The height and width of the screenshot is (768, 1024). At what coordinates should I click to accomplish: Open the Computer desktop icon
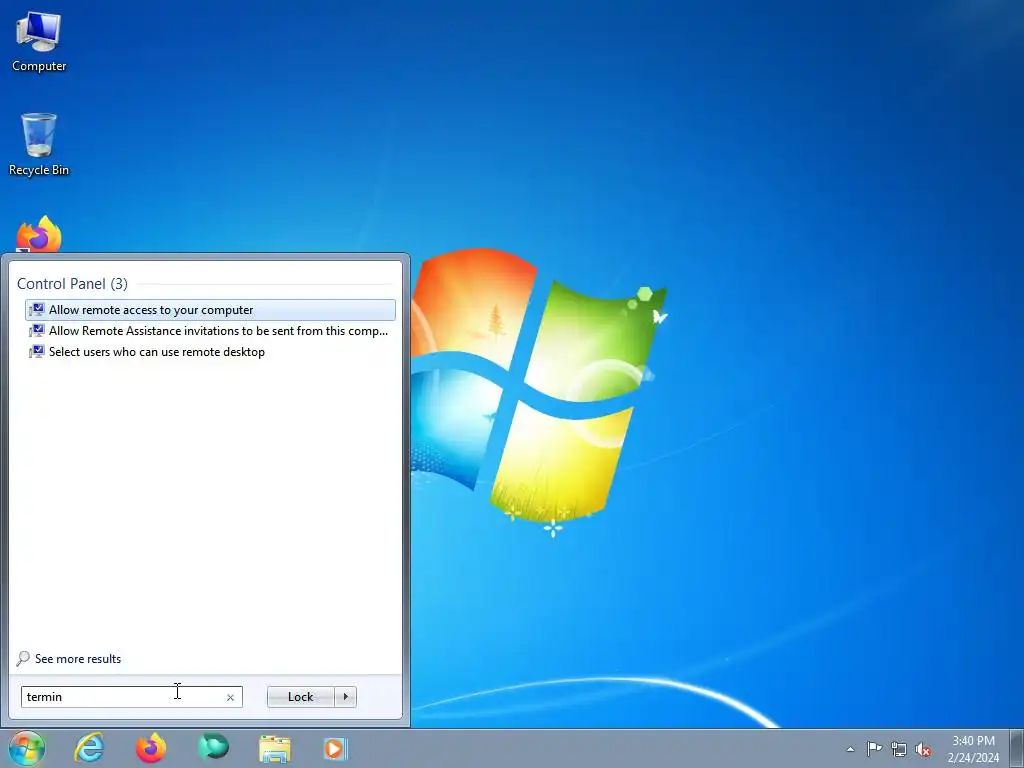[x=39, y=41]
